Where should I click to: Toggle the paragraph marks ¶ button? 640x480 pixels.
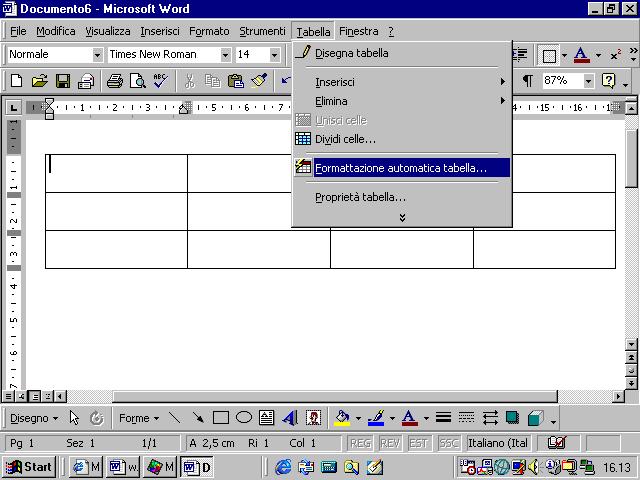click(527, 81)
